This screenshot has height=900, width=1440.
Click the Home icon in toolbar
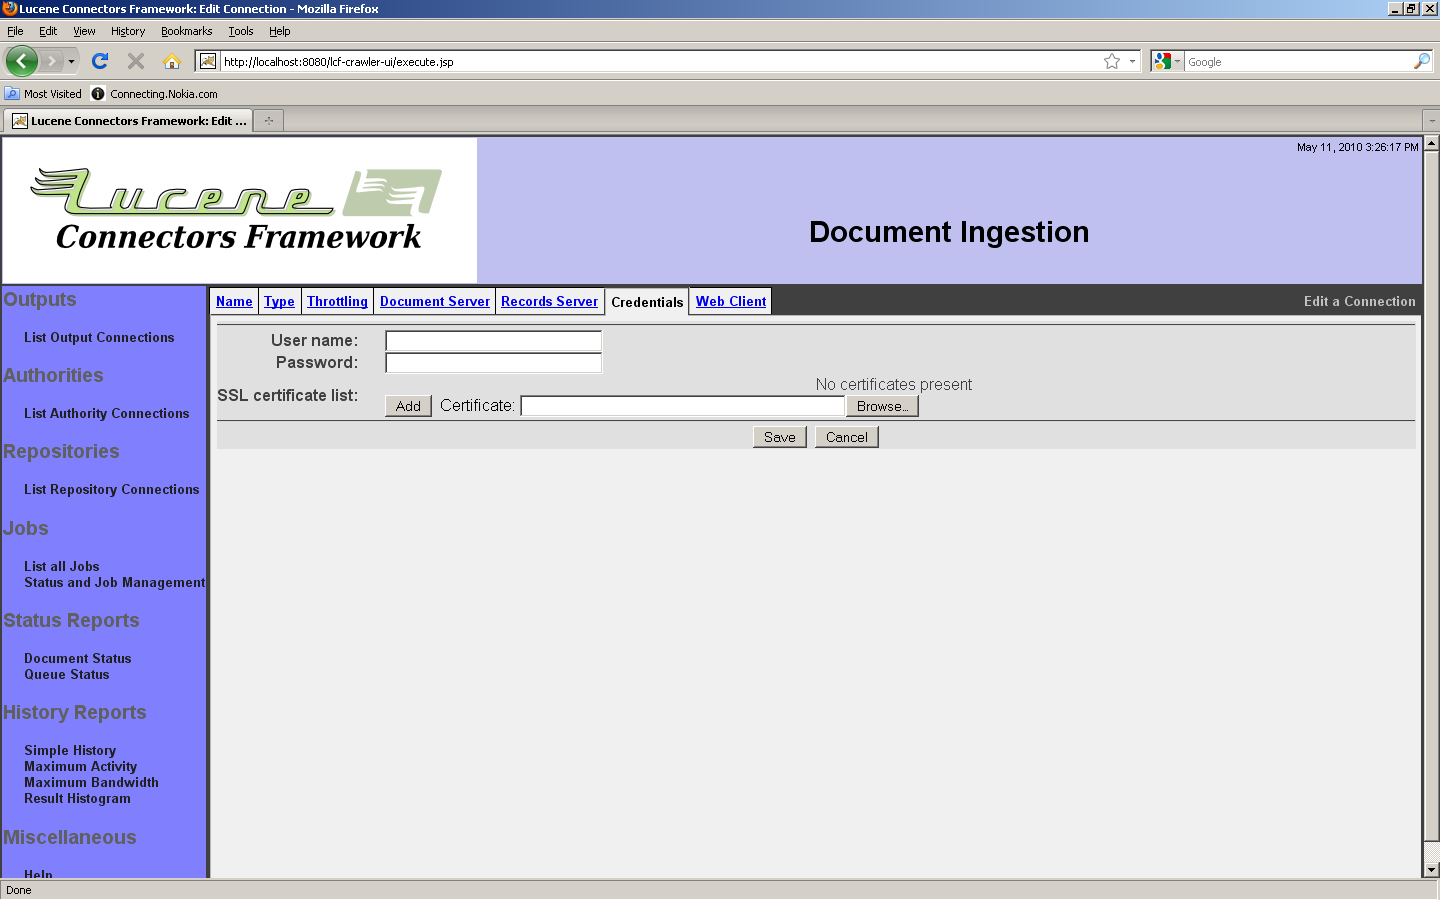click(172, 61)
